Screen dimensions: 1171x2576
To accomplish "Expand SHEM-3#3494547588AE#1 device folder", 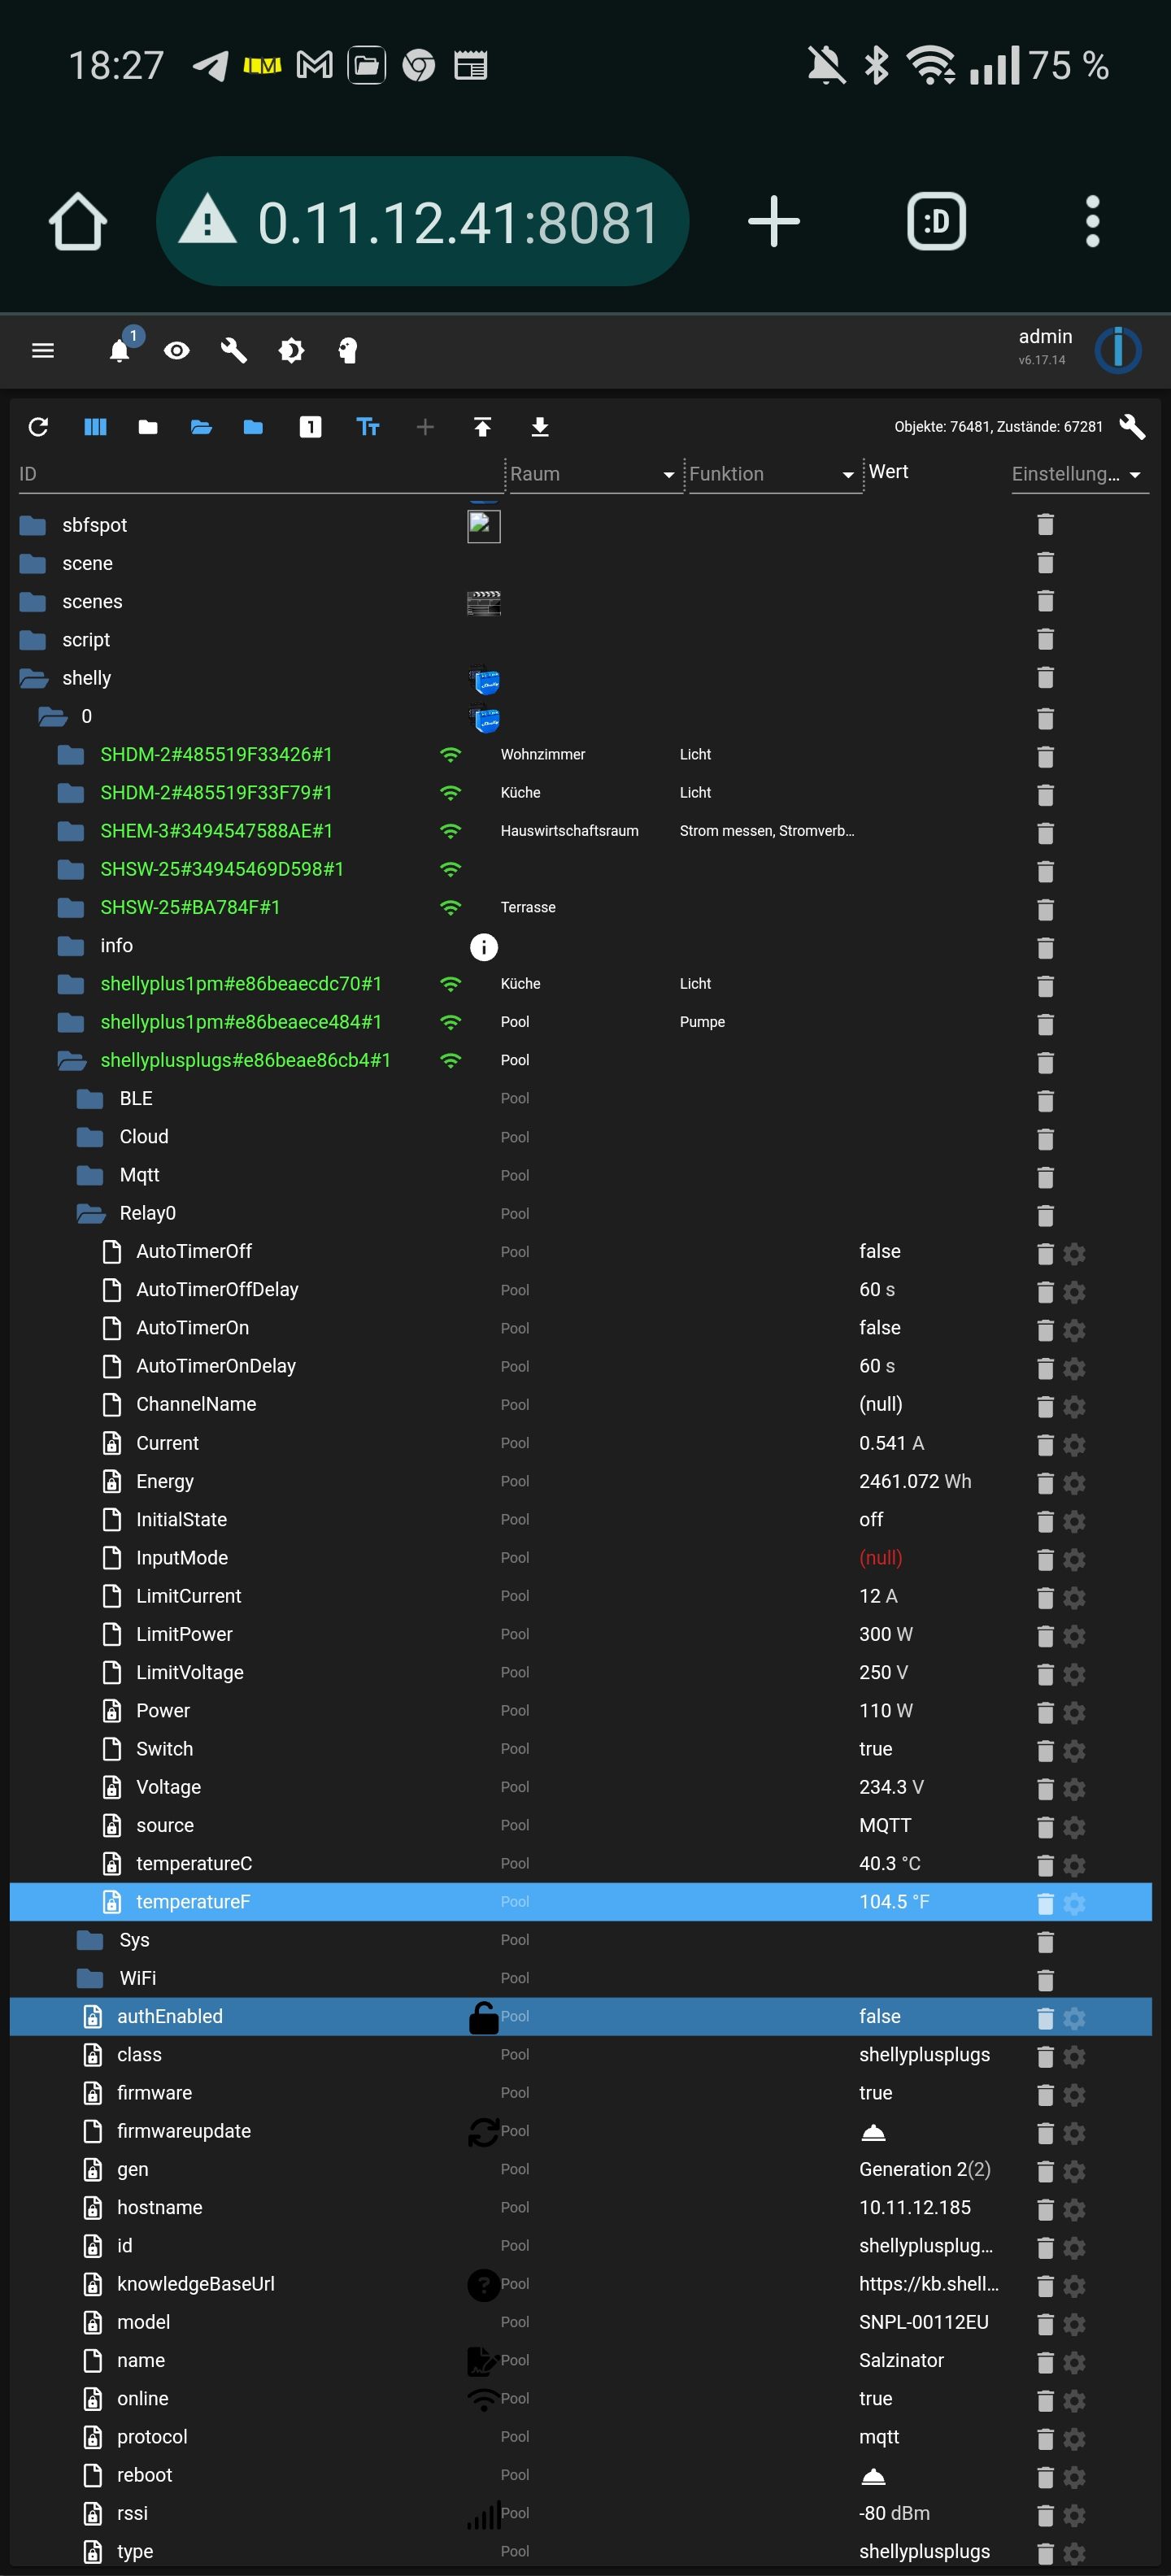I will click(x=71, y=831).
